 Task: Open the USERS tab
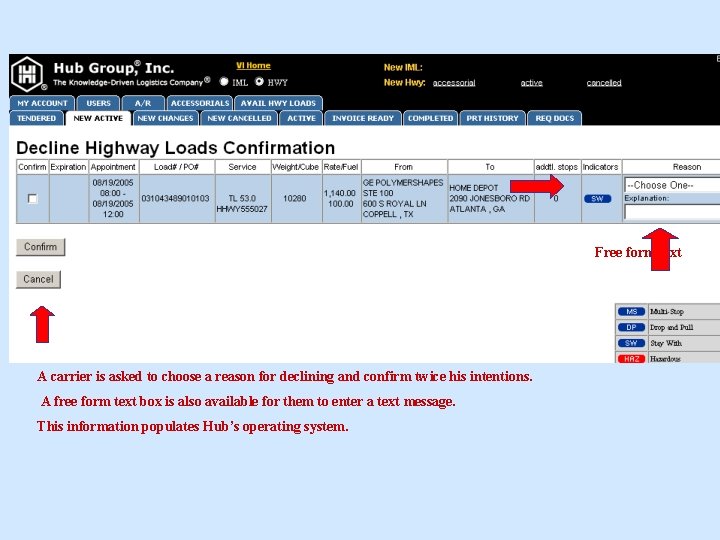pos(98,103)
